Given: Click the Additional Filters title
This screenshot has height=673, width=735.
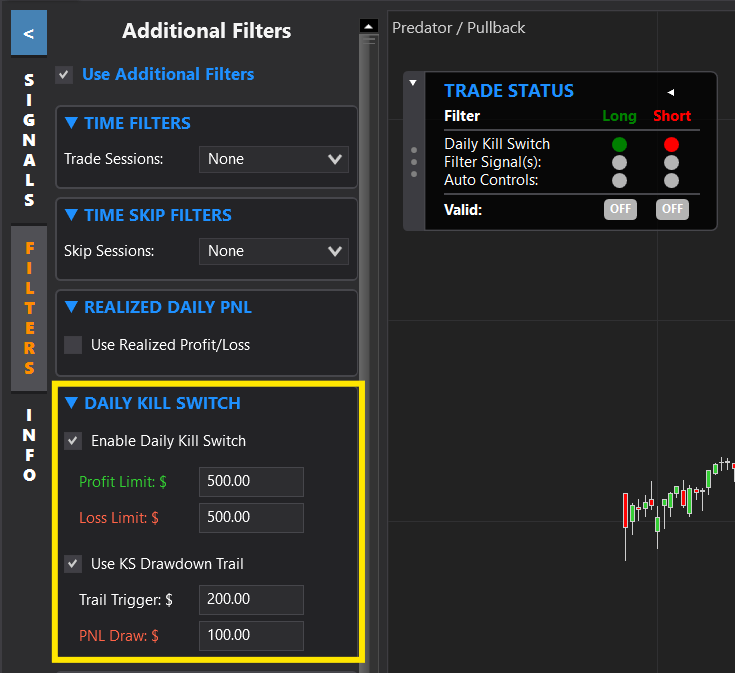Looking at the screenshot, I should coord(207,31).
